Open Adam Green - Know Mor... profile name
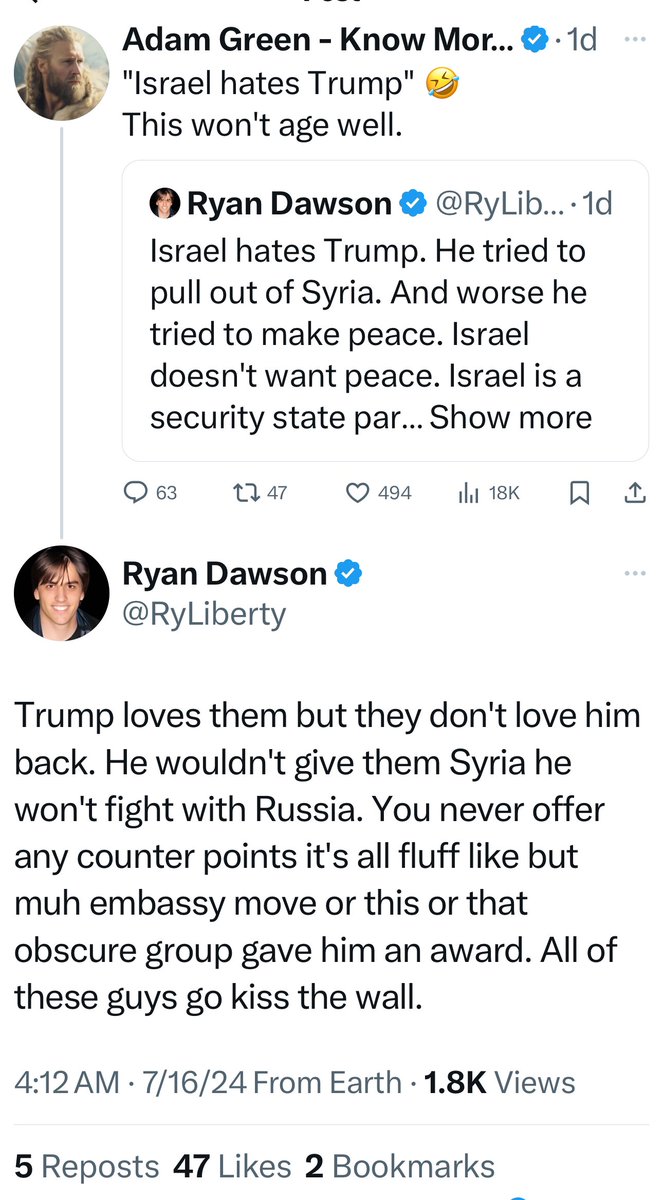Viewport: 663px width, 1200px height. point(318,40)
